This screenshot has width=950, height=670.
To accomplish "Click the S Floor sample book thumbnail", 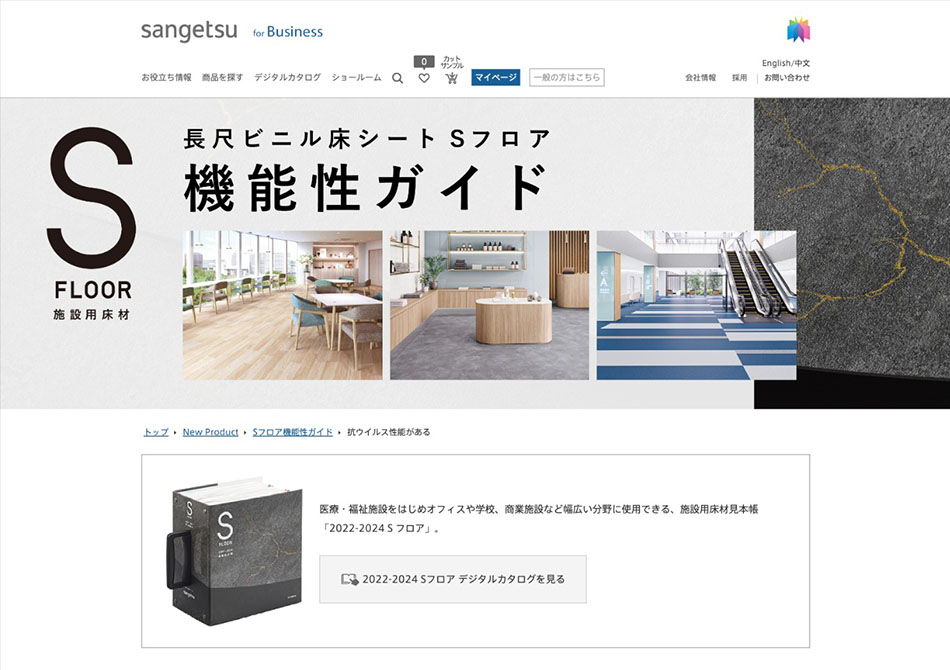I will click(234, 551).
